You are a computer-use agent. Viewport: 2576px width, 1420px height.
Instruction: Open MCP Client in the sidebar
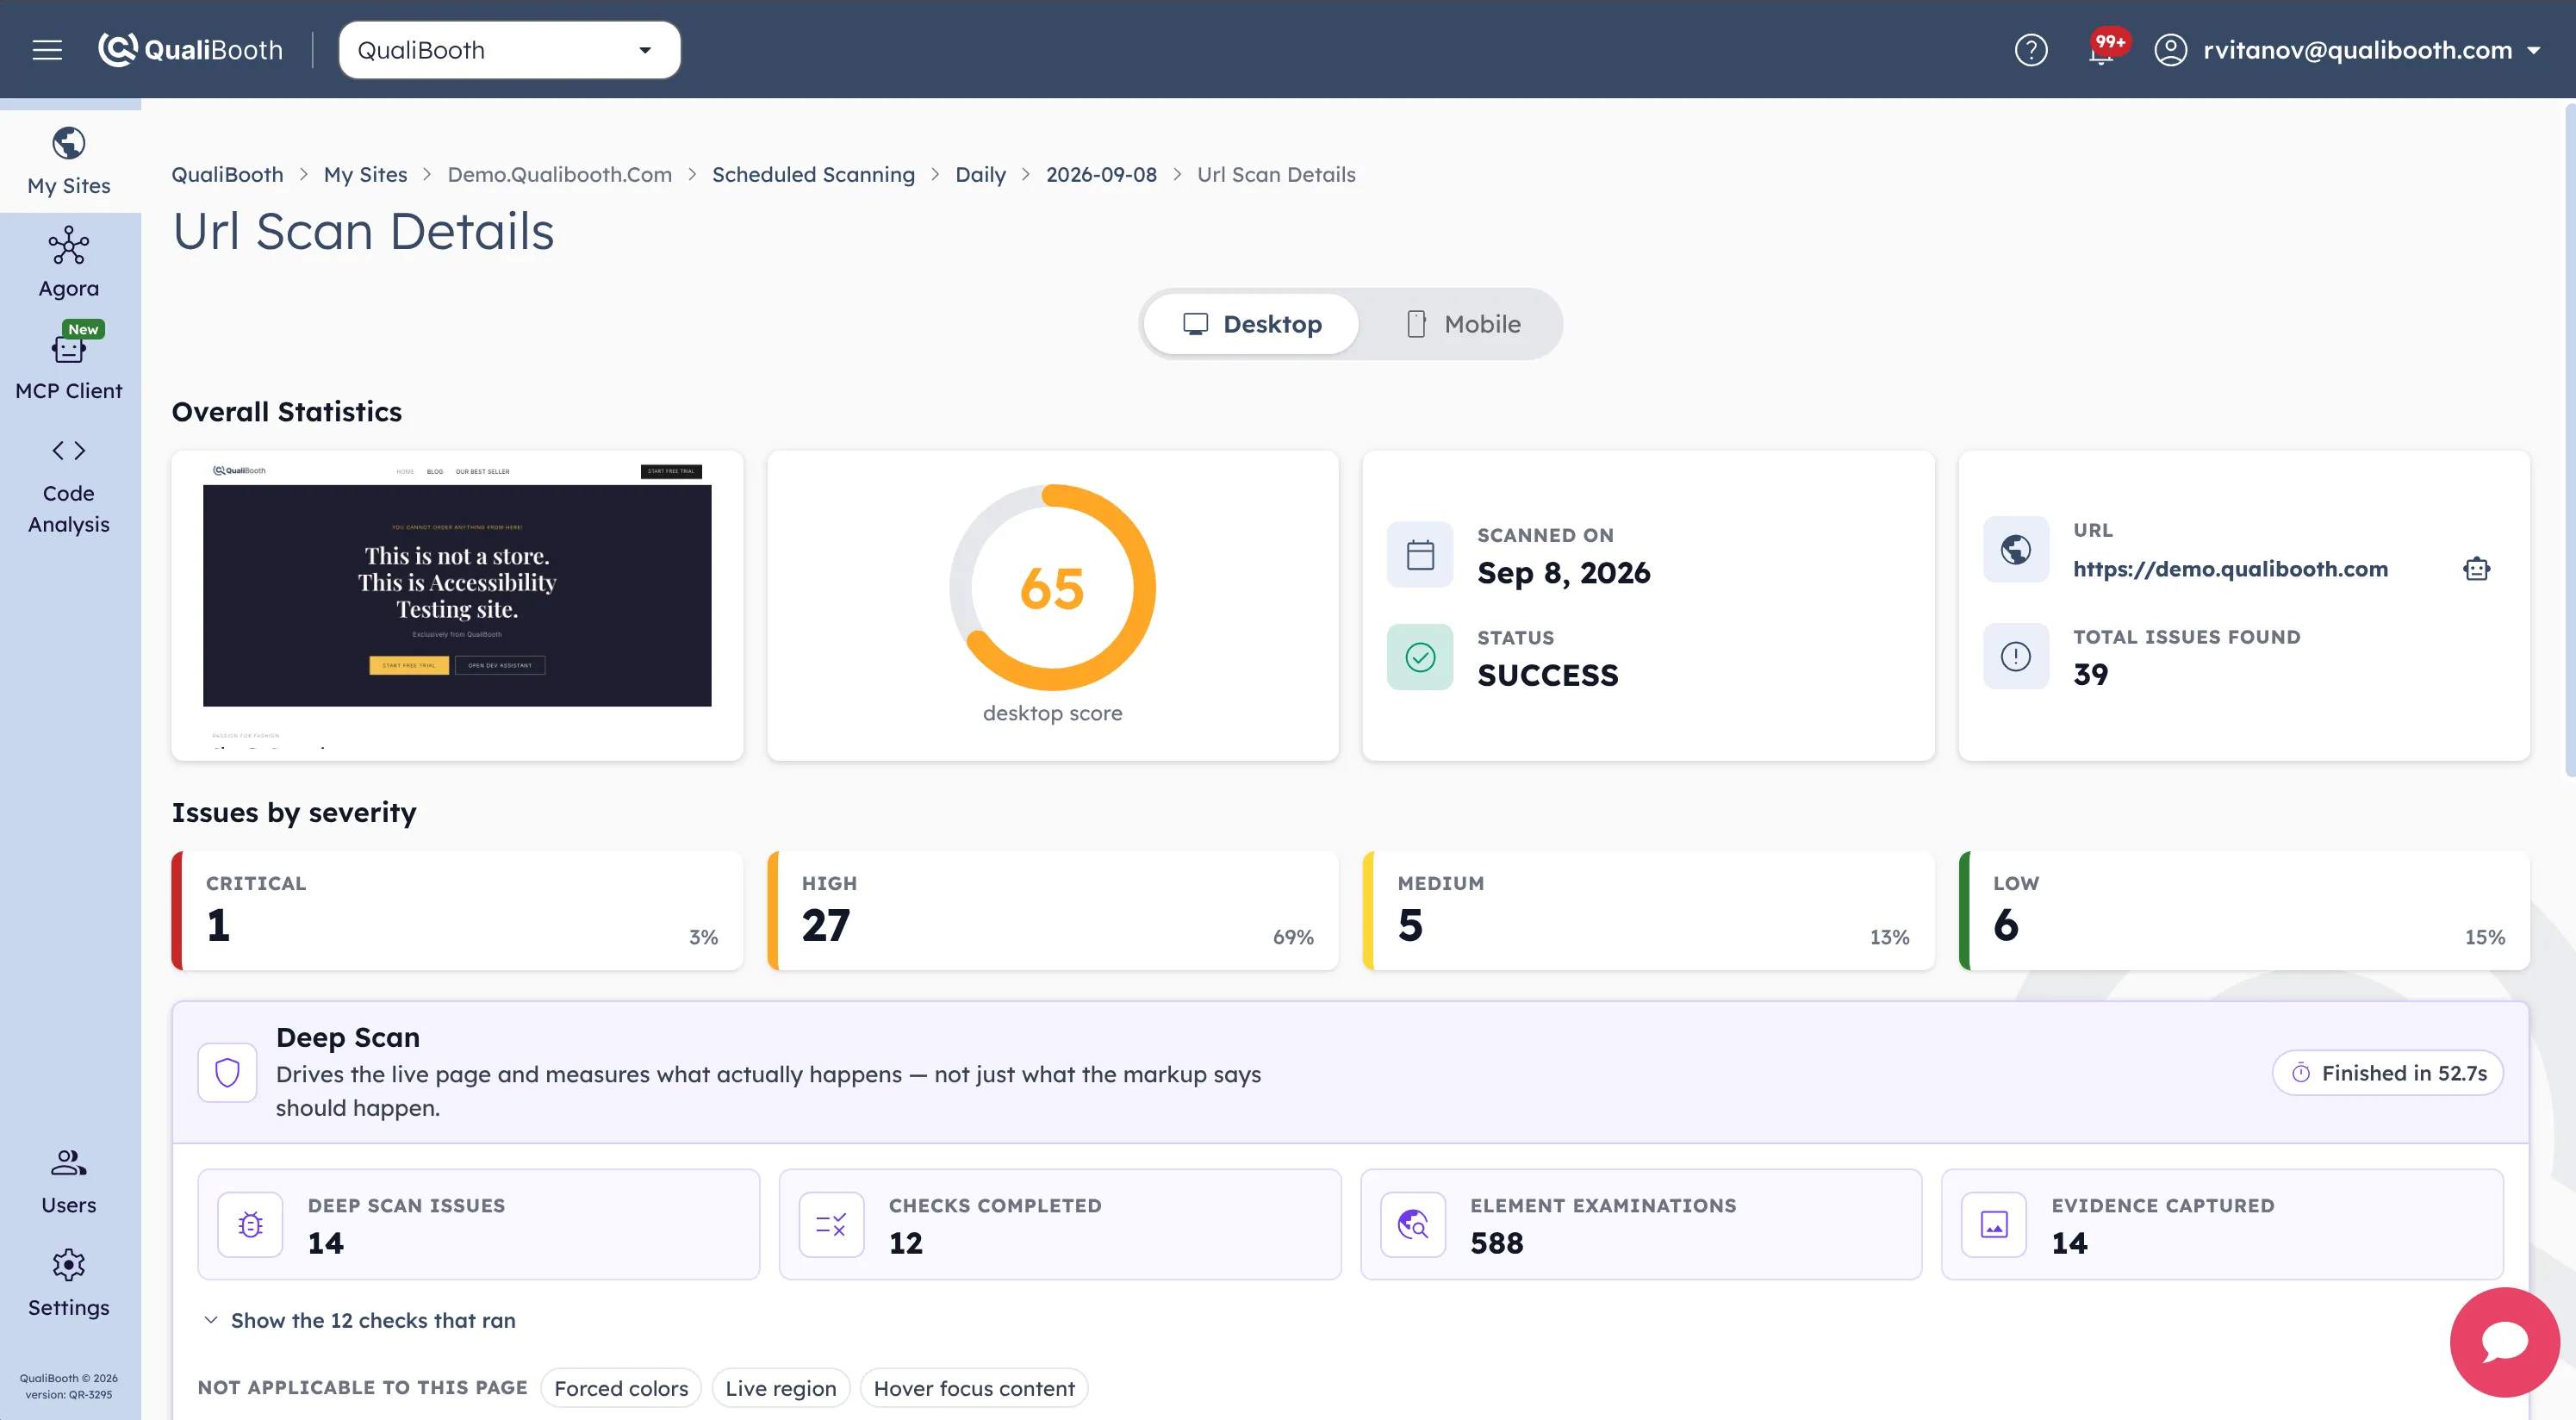pos(69,363)
